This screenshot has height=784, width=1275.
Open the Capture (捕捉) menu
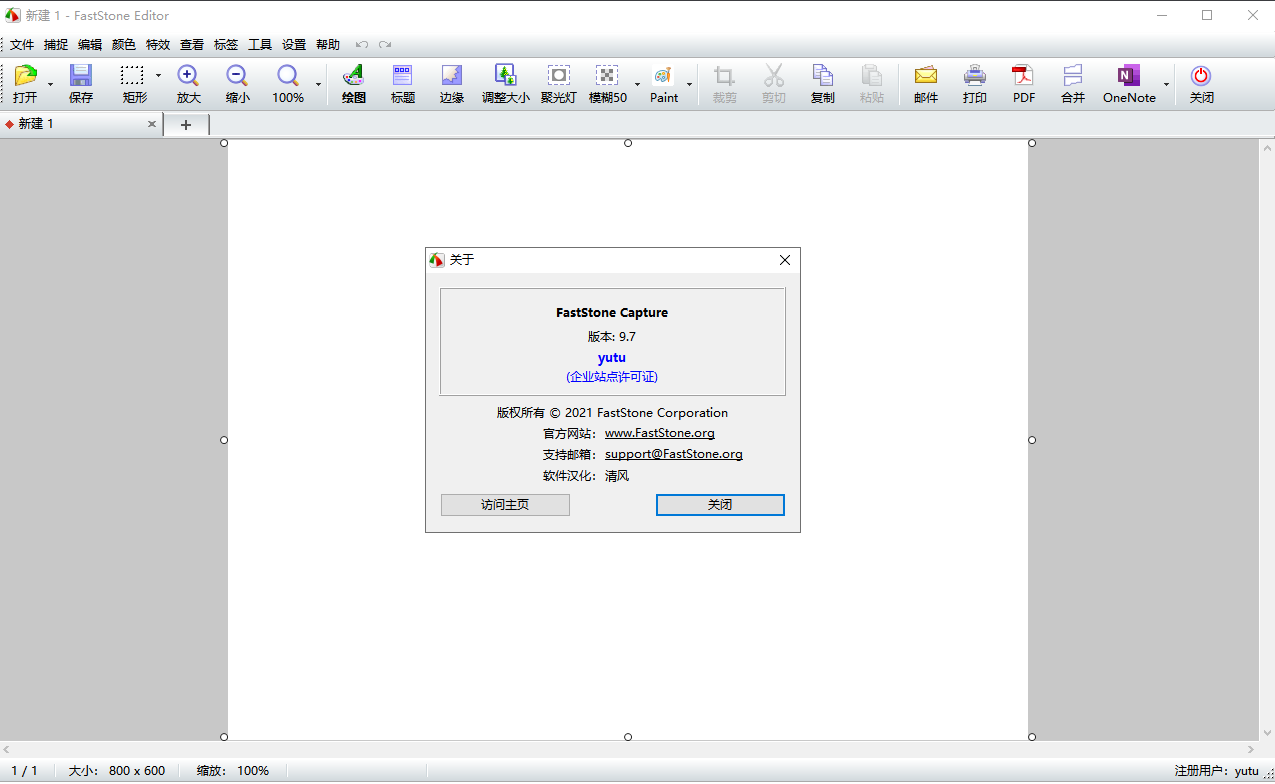56,45
